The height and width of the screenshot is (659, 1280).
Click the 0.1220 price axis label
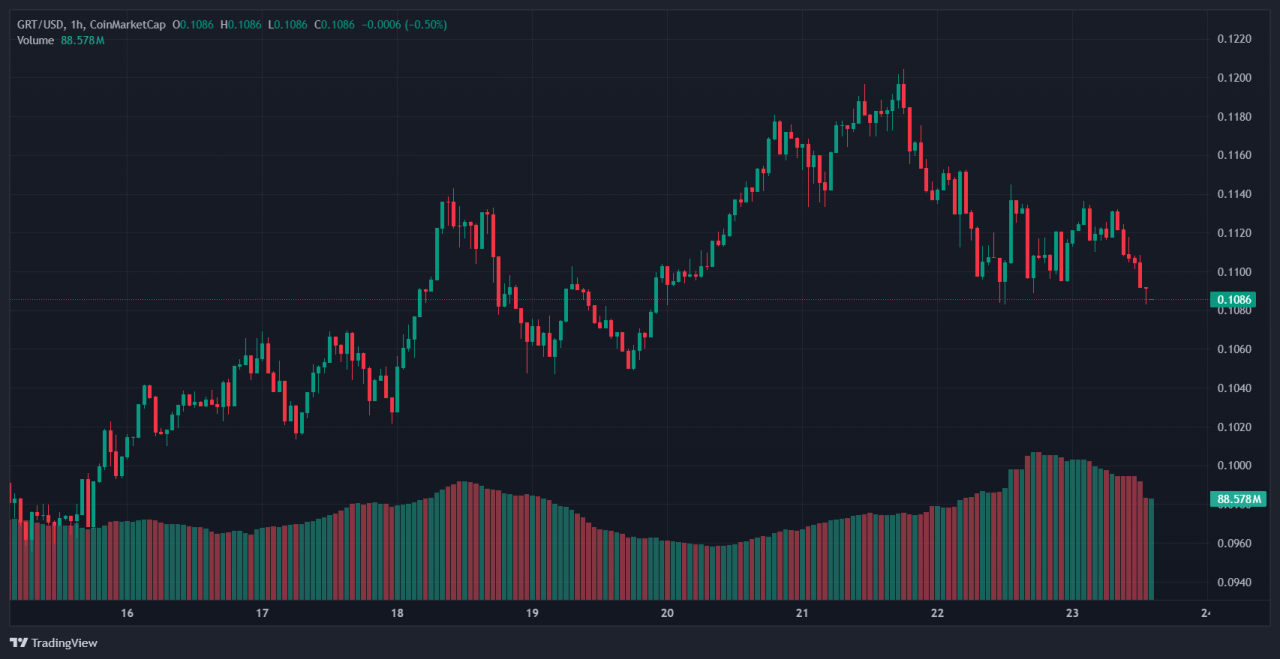point(1232,39)
